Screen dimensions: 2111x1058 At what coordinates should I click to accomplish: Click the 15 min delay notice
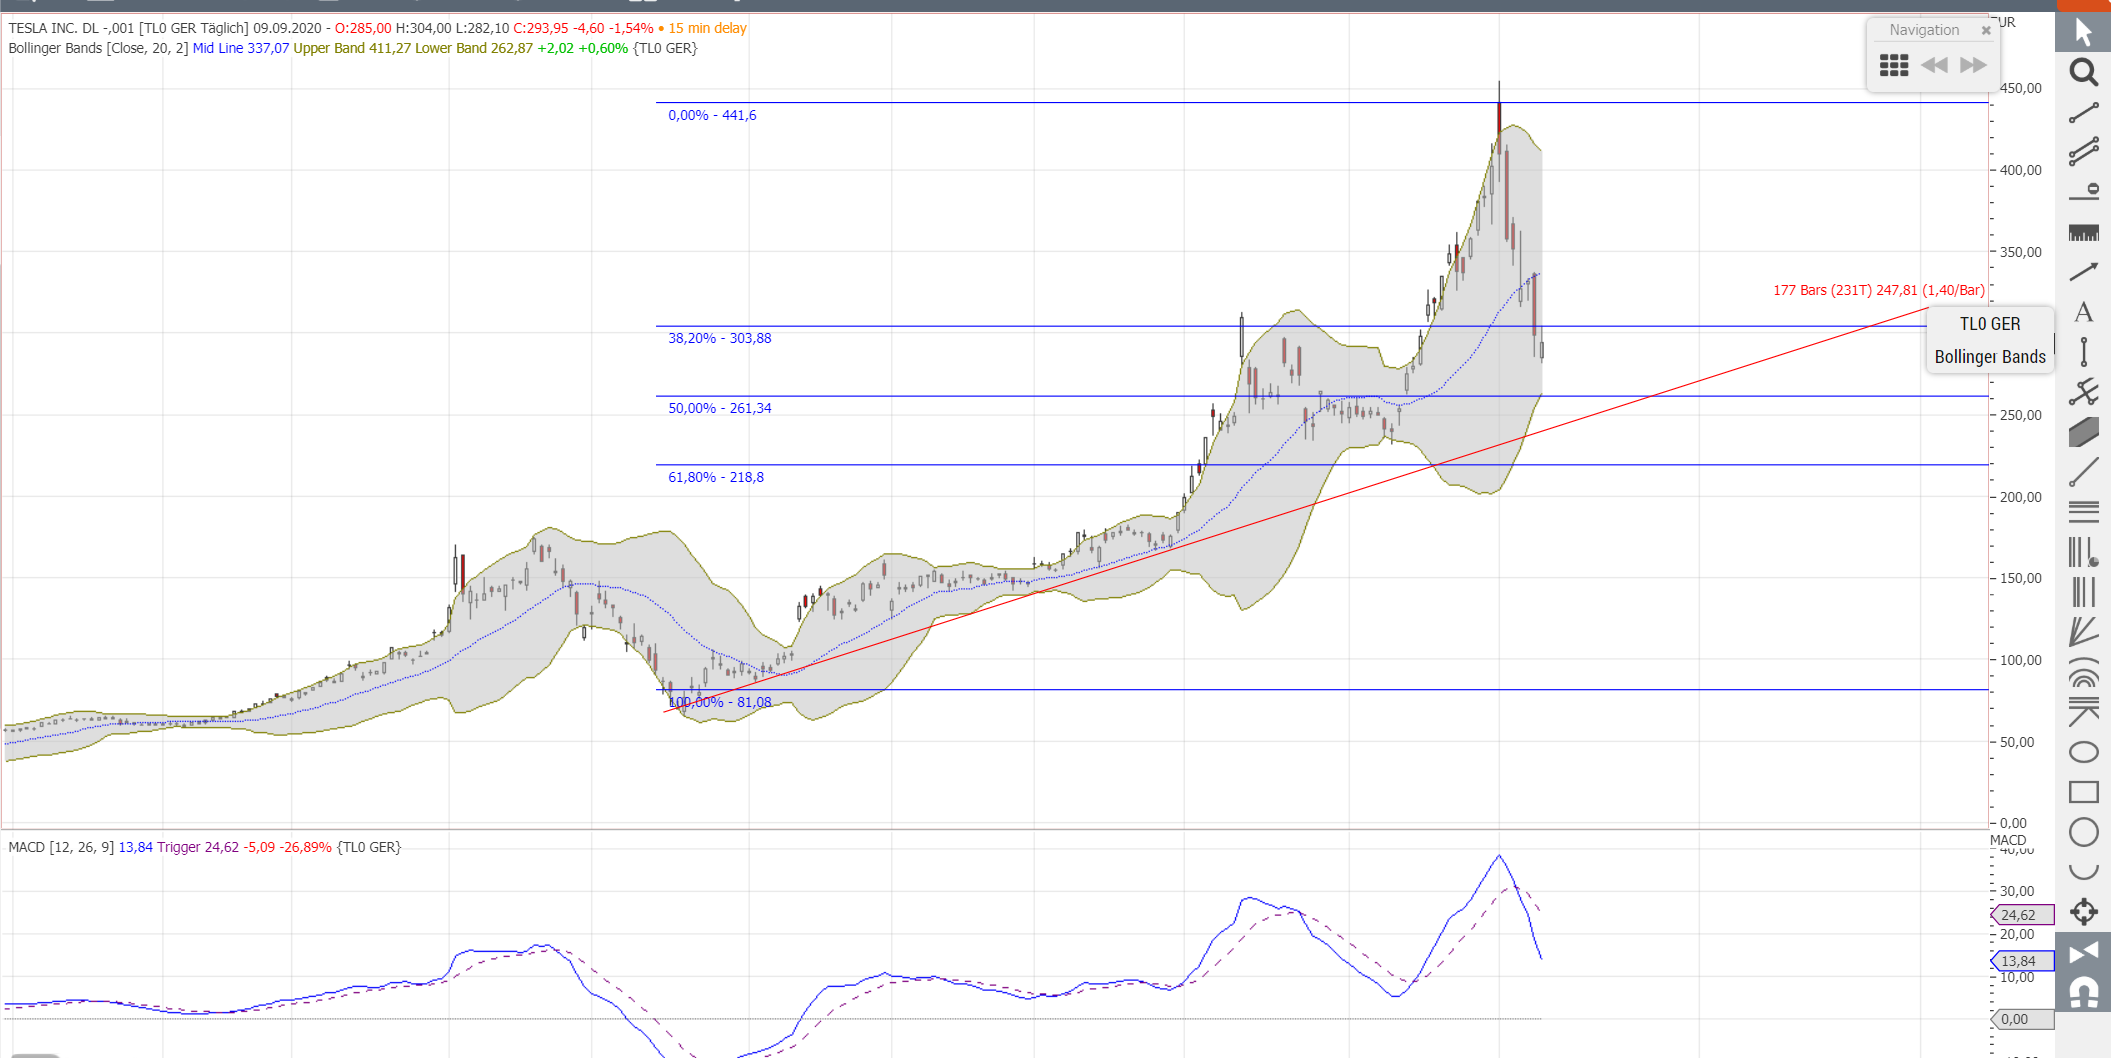(x=708, y=28)
